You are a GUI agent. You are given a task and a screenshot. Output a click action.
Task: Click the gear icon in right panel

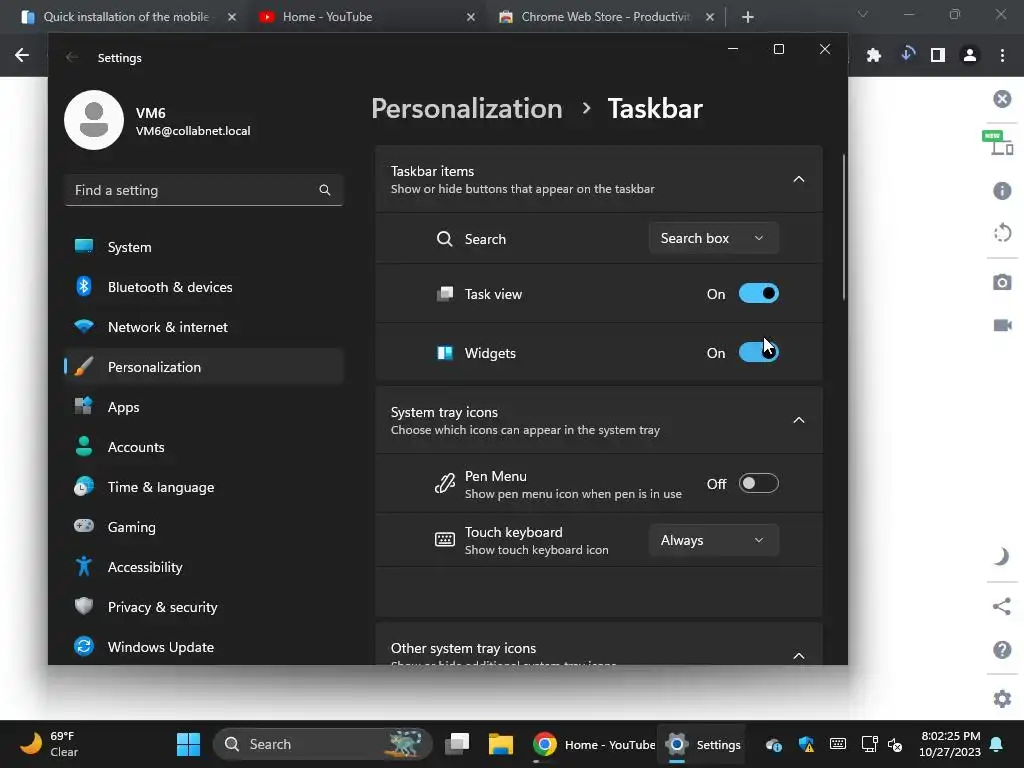pyautogui.click(x=1002, y=698)
